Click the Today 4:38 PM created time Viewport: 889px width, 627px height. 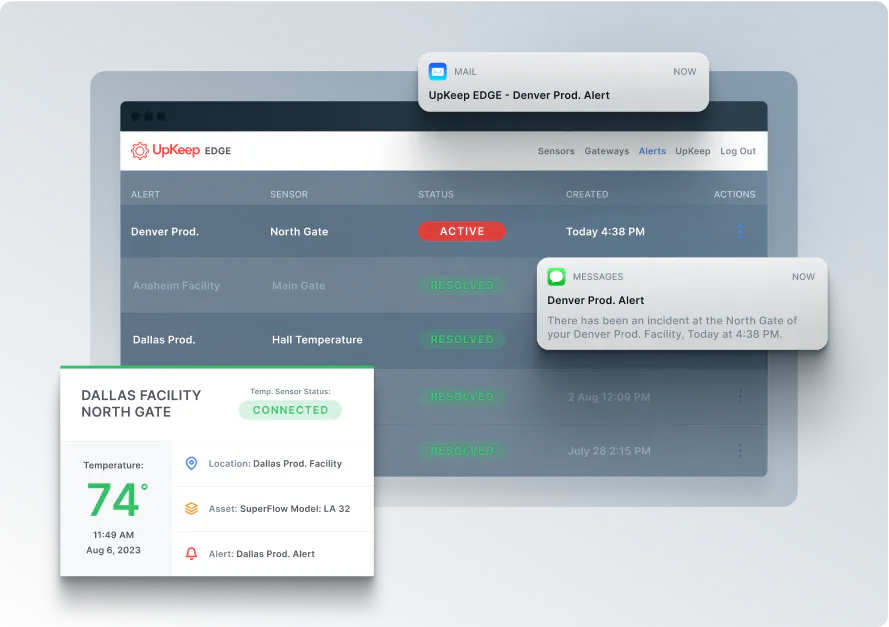coord(605,231)
